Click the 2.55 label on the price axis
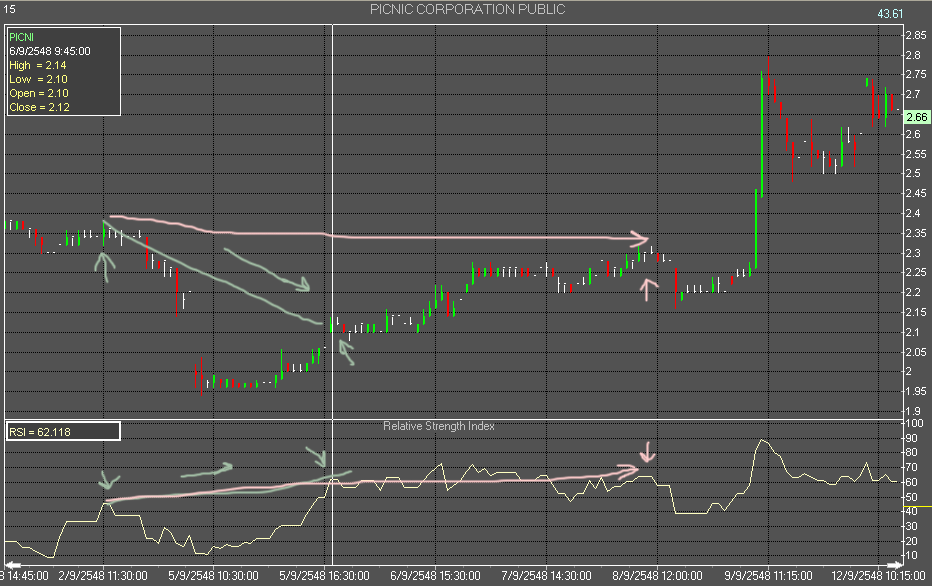The image size is (932, 586). pyautogui.click(x=916, y=154)
